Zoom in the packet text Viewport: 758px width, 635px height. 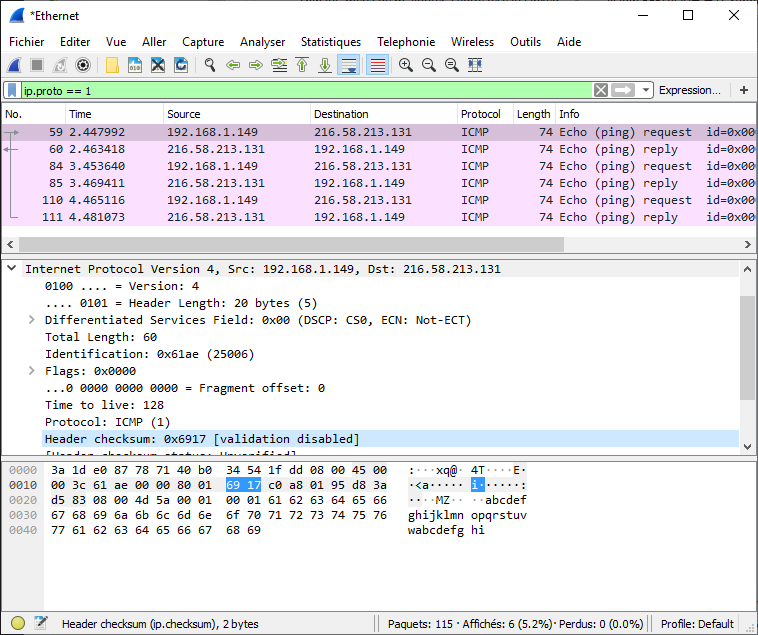[406, 65]
